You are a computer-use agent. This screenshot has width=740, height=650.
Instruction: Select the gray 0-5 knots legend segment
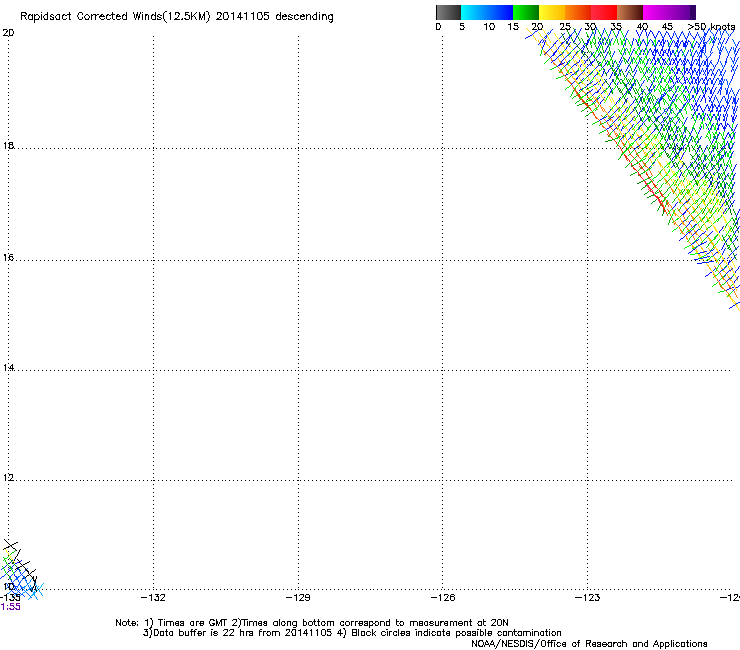coord(449,12)
